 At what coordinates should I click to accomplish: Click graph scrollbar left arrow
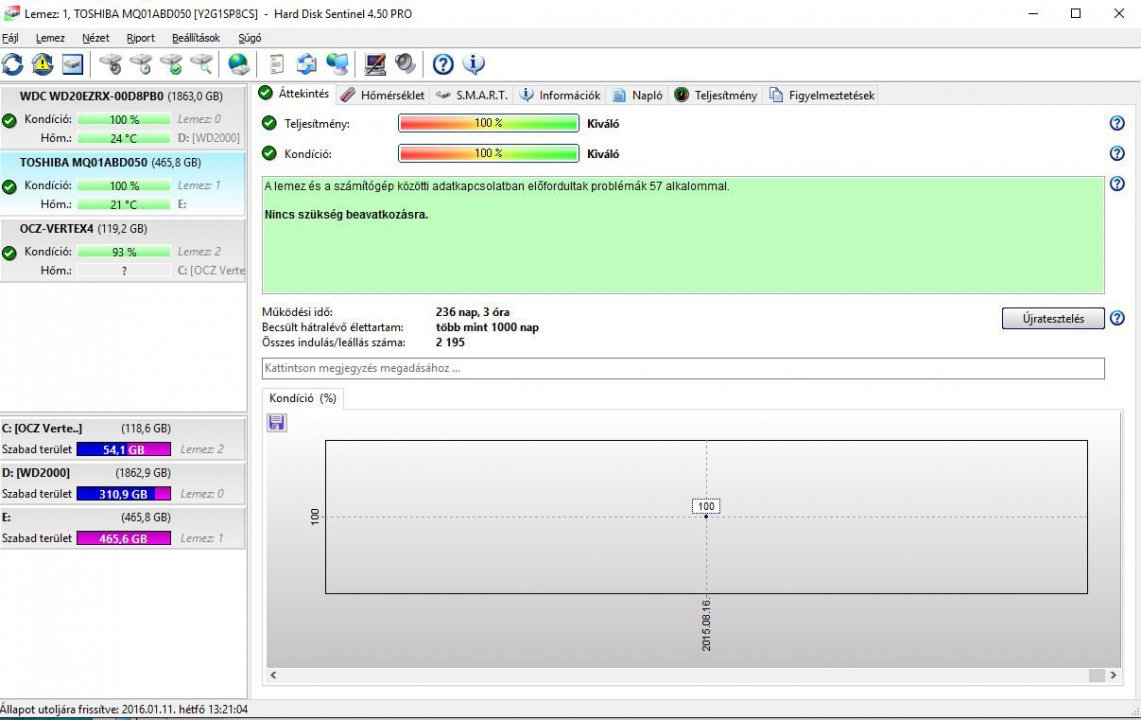tap(274, 675)
